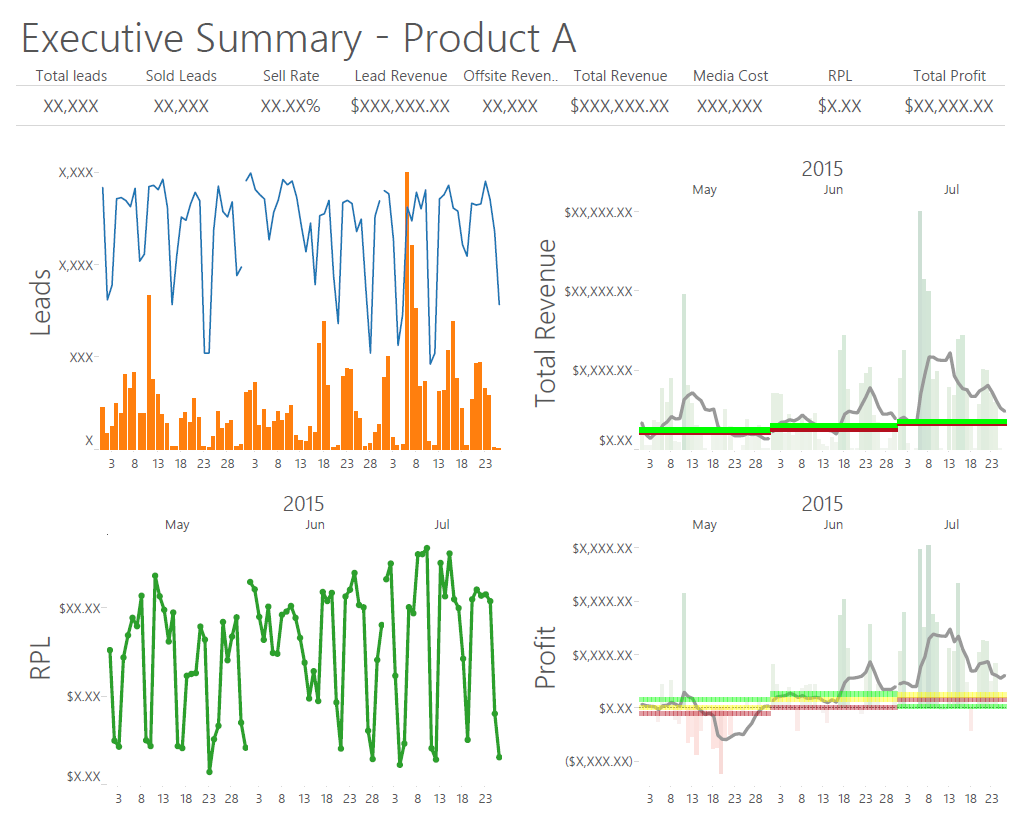The width and height of the screenshot is (1025, 836).
Task: Select the Media Cost column header
Action: click(730, 76)
